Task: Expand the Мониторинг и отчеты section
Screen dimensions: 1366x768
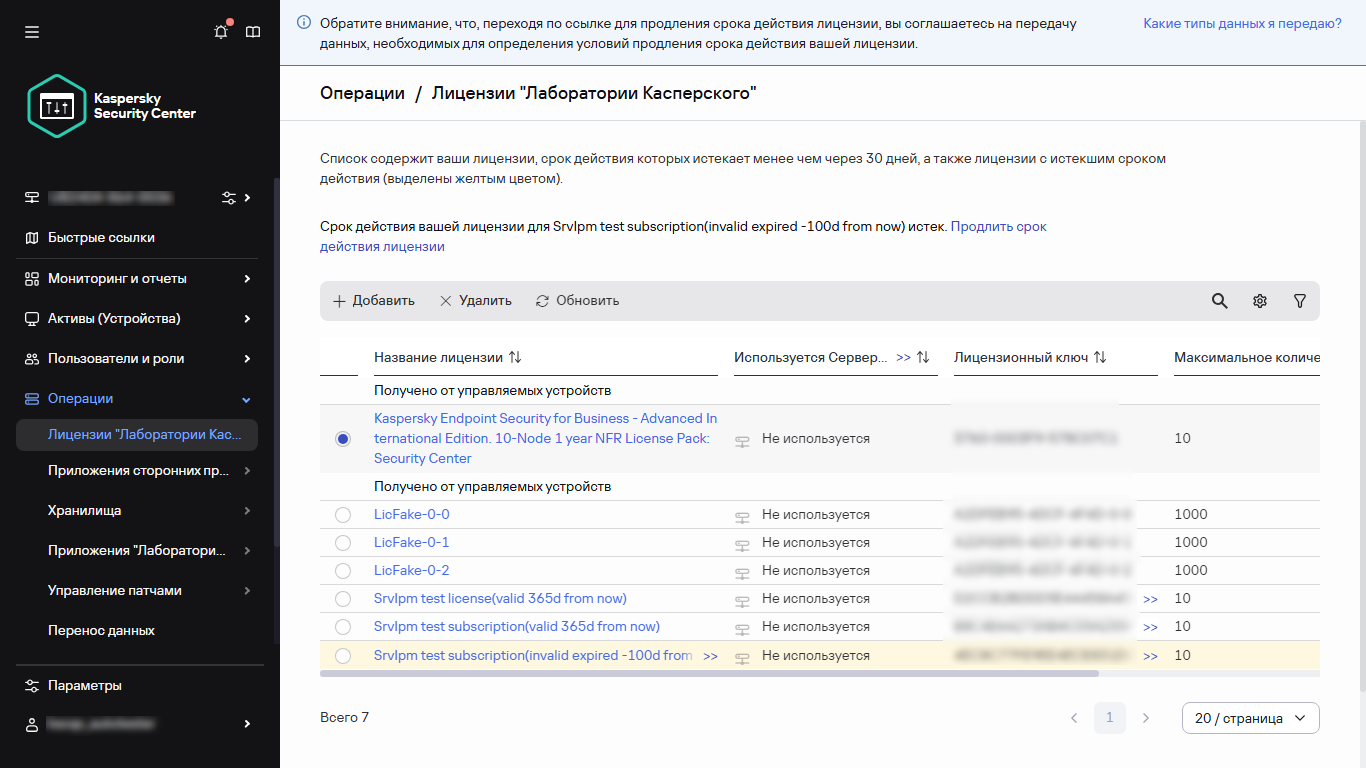Action: coord(137,279)
